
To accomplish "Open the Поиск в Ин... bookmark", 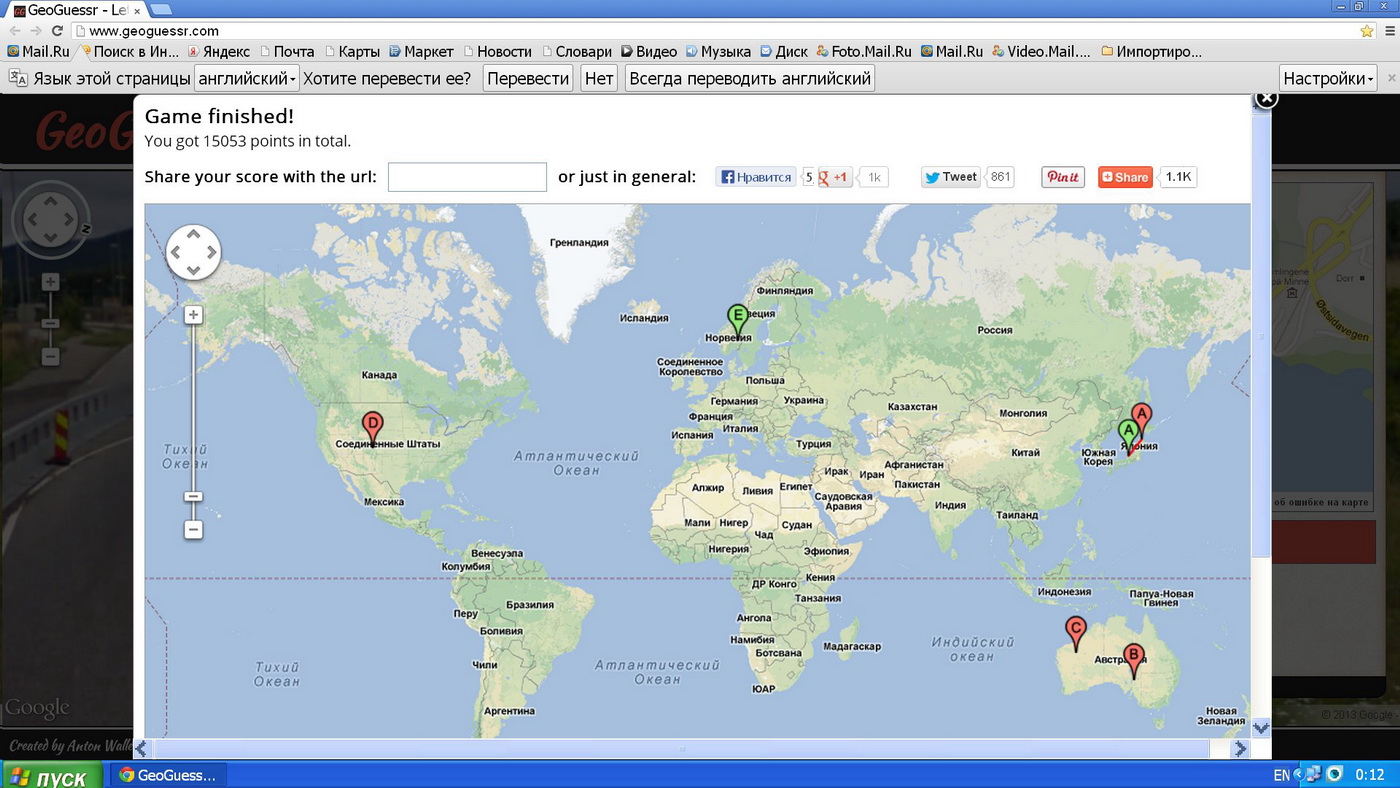I will point(131,51).
